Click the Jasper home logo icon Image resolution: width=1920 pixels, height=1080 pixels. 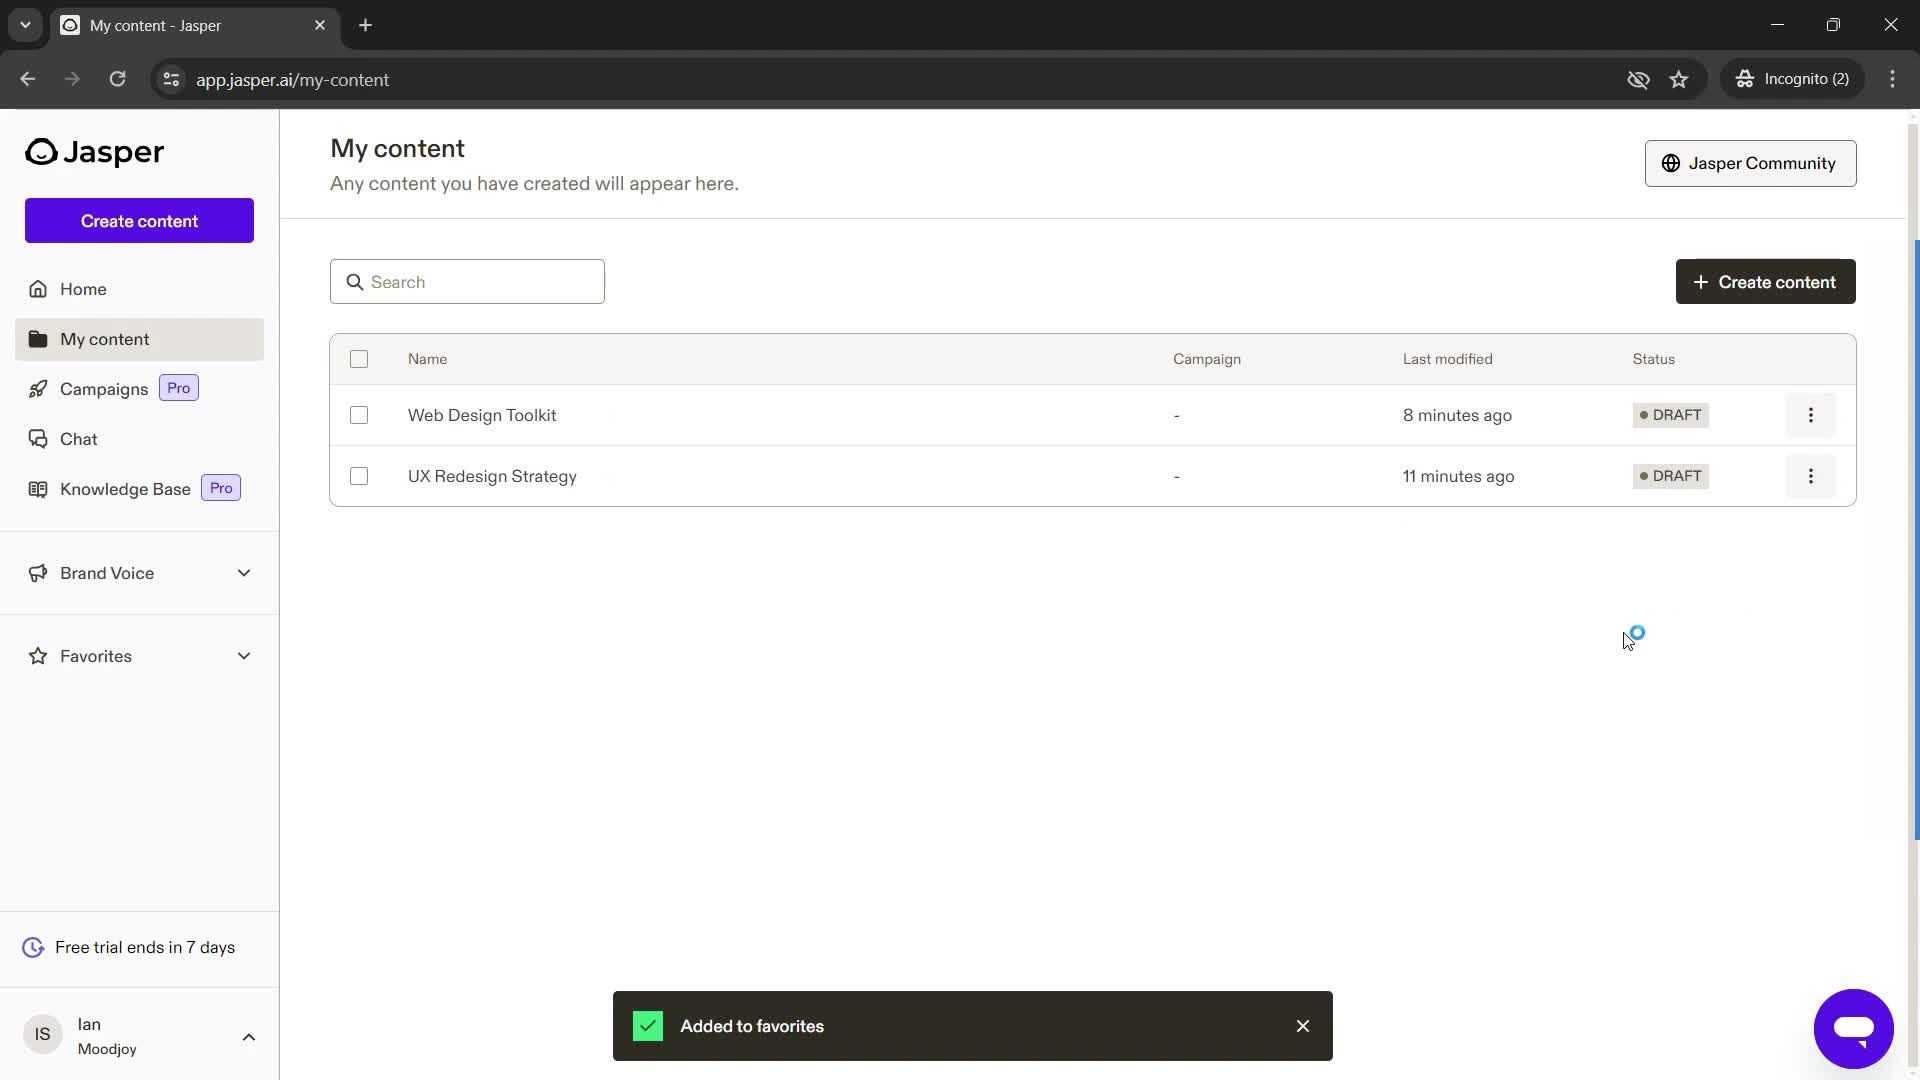tap(40, 152)
